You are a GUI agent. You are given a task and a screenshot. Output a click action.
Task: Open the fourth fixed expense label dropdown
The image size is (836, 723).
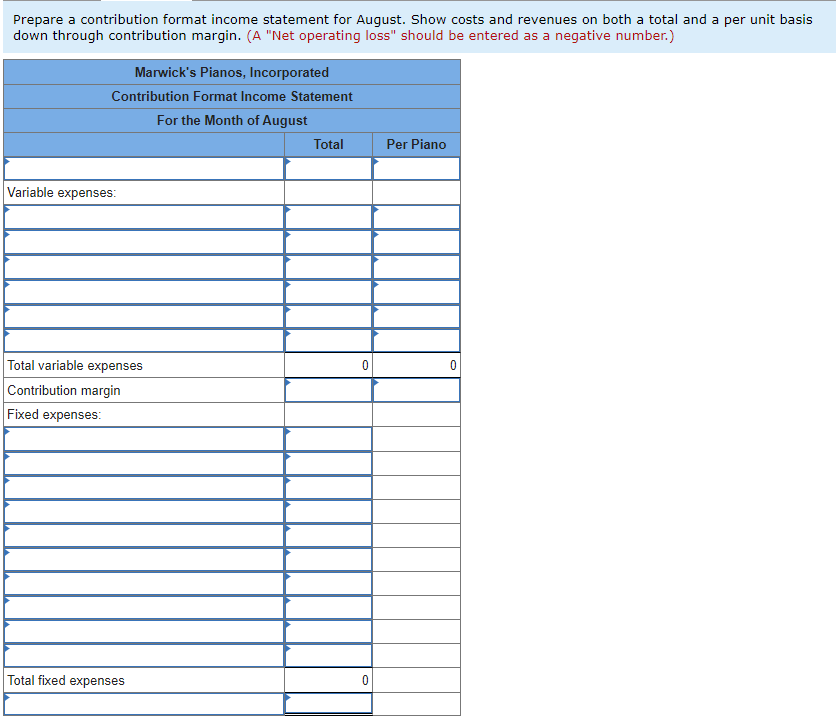(x=144, y=511)
